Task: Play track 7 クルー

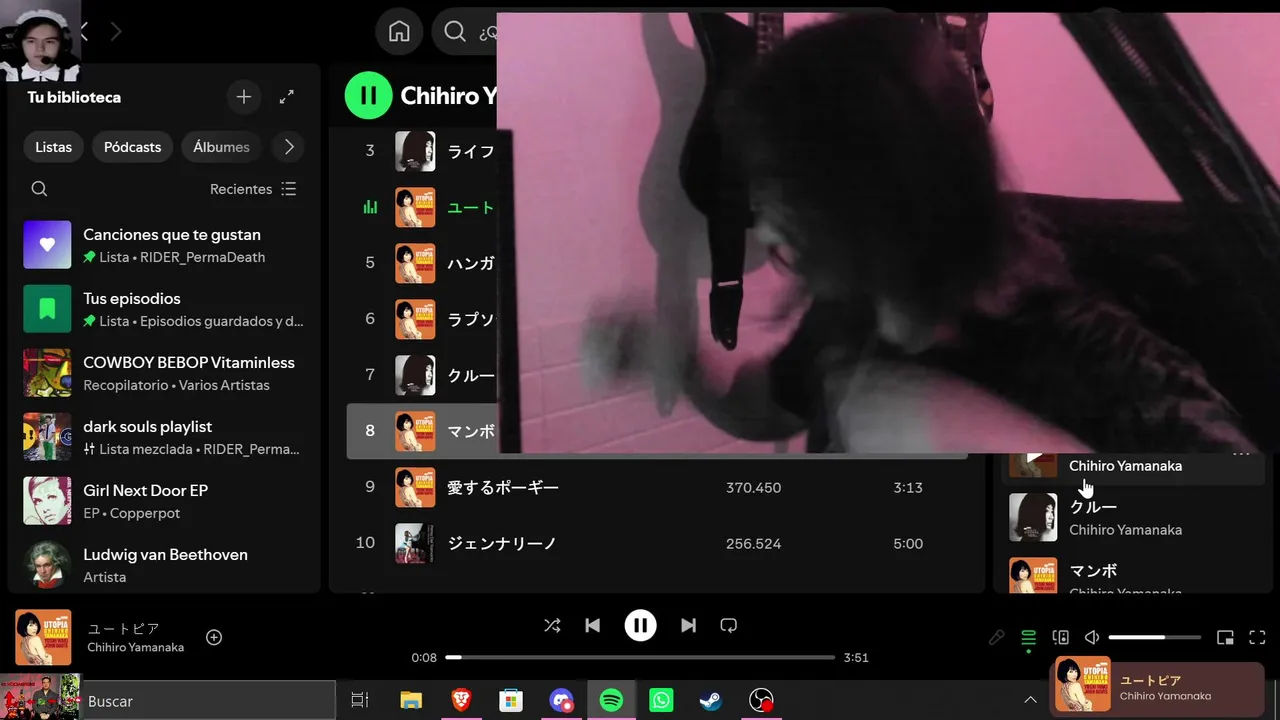Action: point(422,375)
